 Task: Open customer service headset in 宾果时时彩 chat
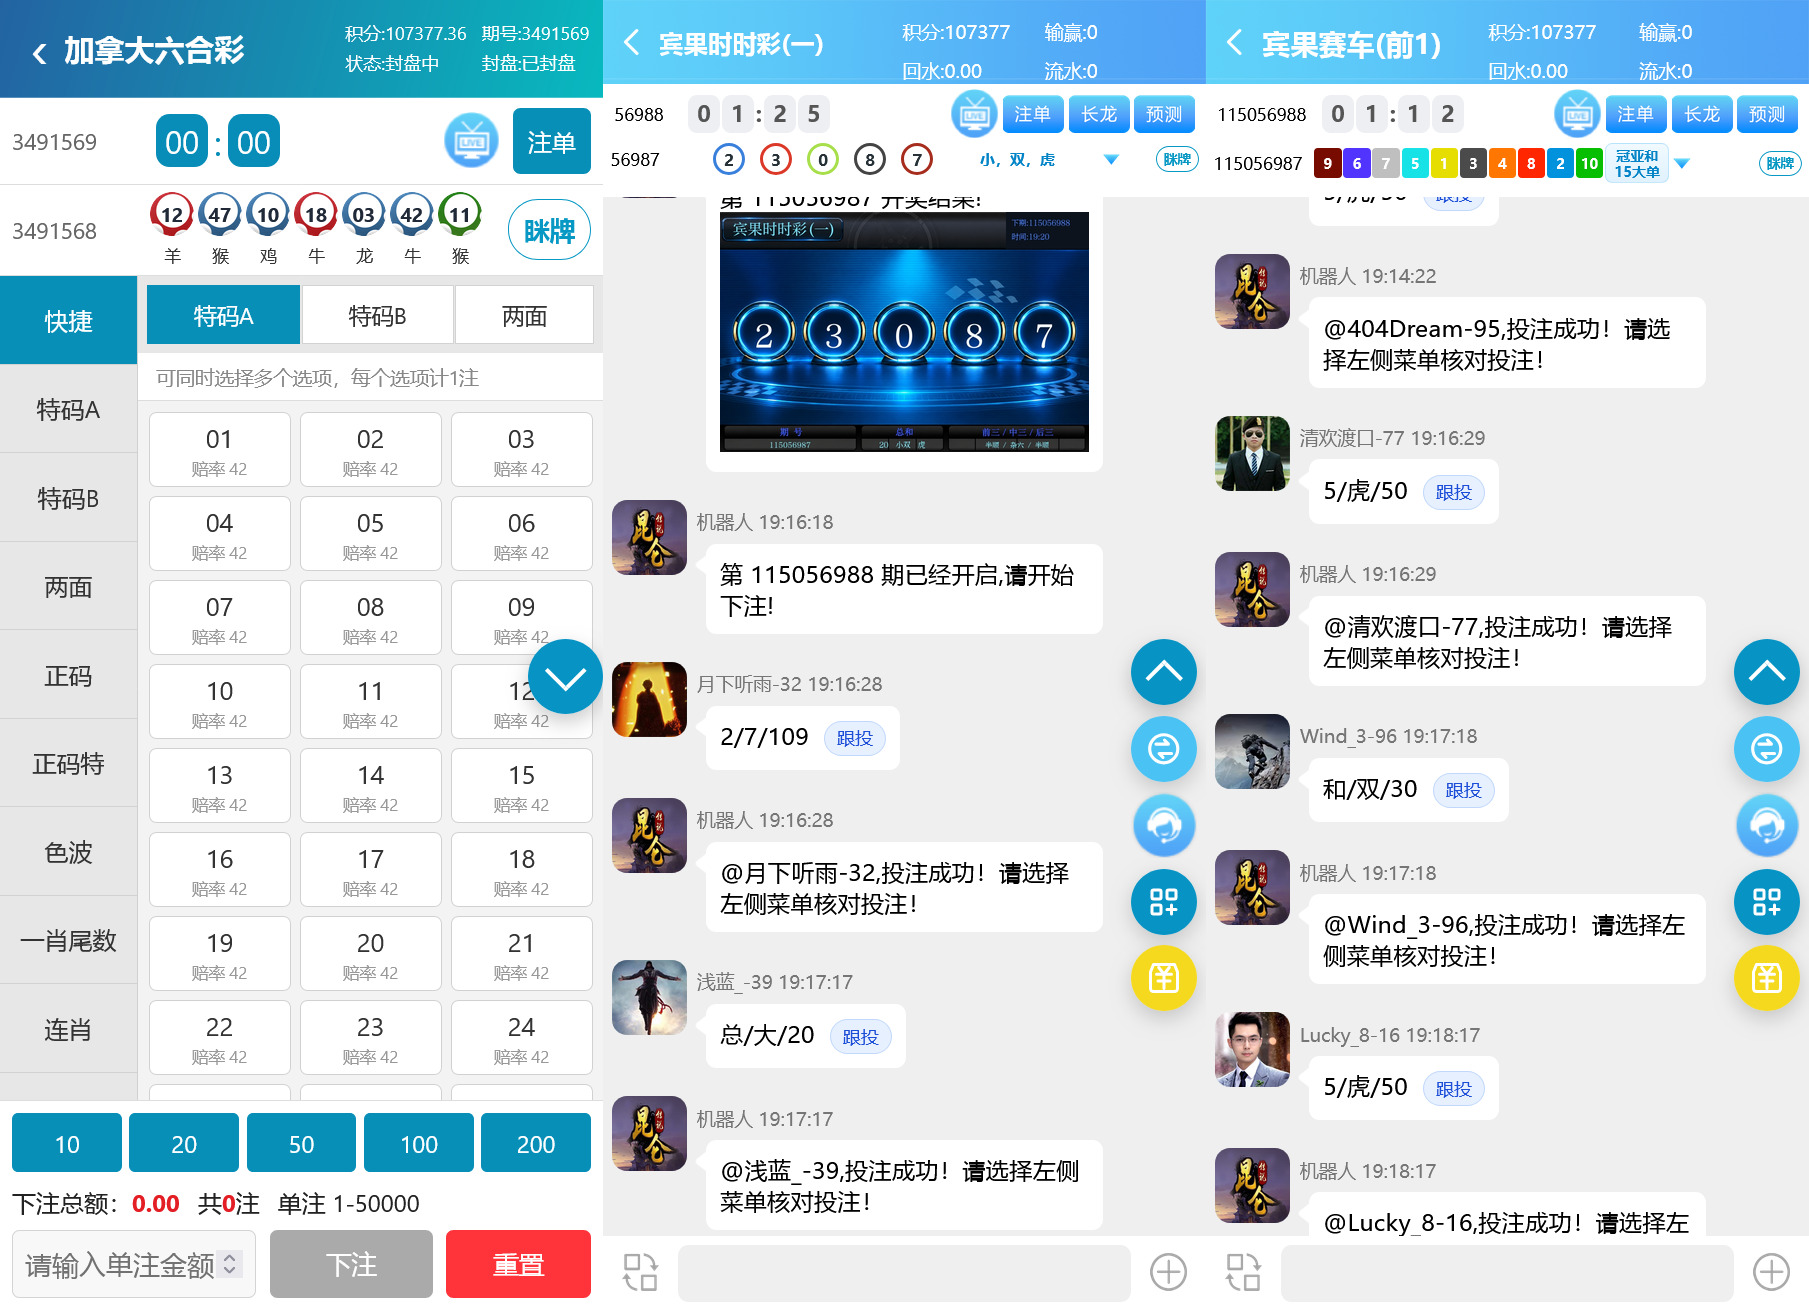tap(1164, 826)
